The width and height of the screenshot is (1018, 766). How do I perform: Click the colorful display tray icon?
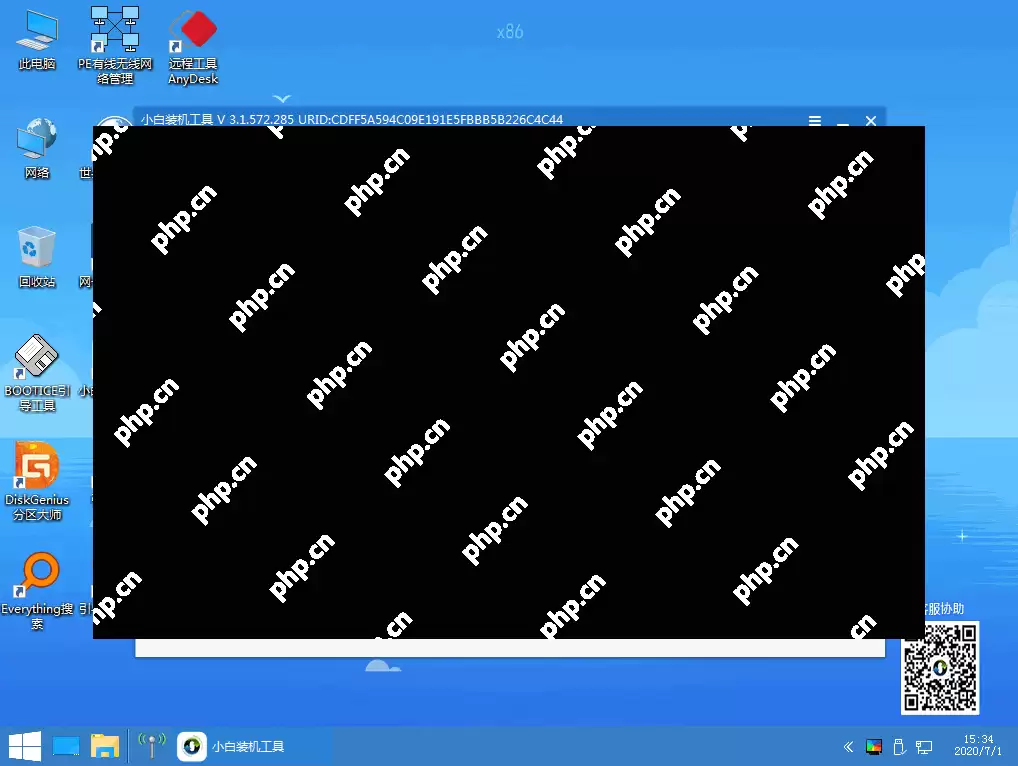pyautogui.click(x=874, y=746)
